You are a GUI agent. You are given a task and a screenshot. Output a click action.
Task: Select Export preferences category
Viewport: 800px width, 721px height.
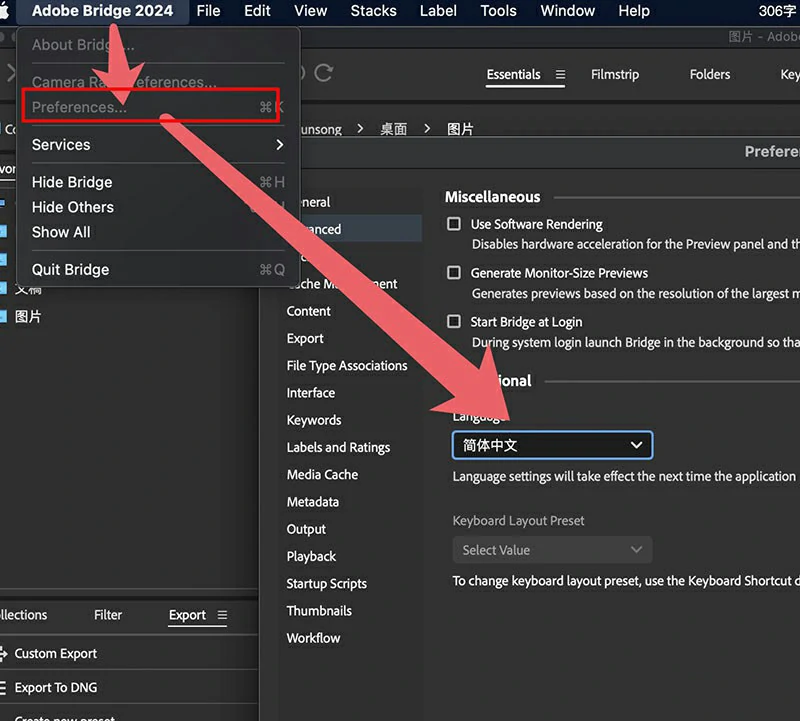point(305,338)
